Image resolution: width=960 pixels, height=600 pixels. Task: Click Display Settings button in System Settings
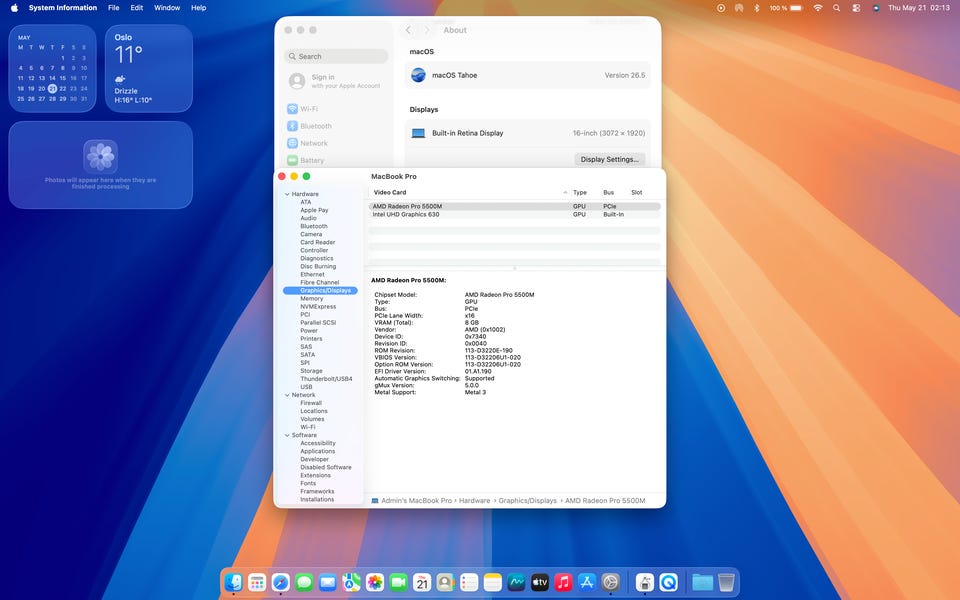pos(609,159)
